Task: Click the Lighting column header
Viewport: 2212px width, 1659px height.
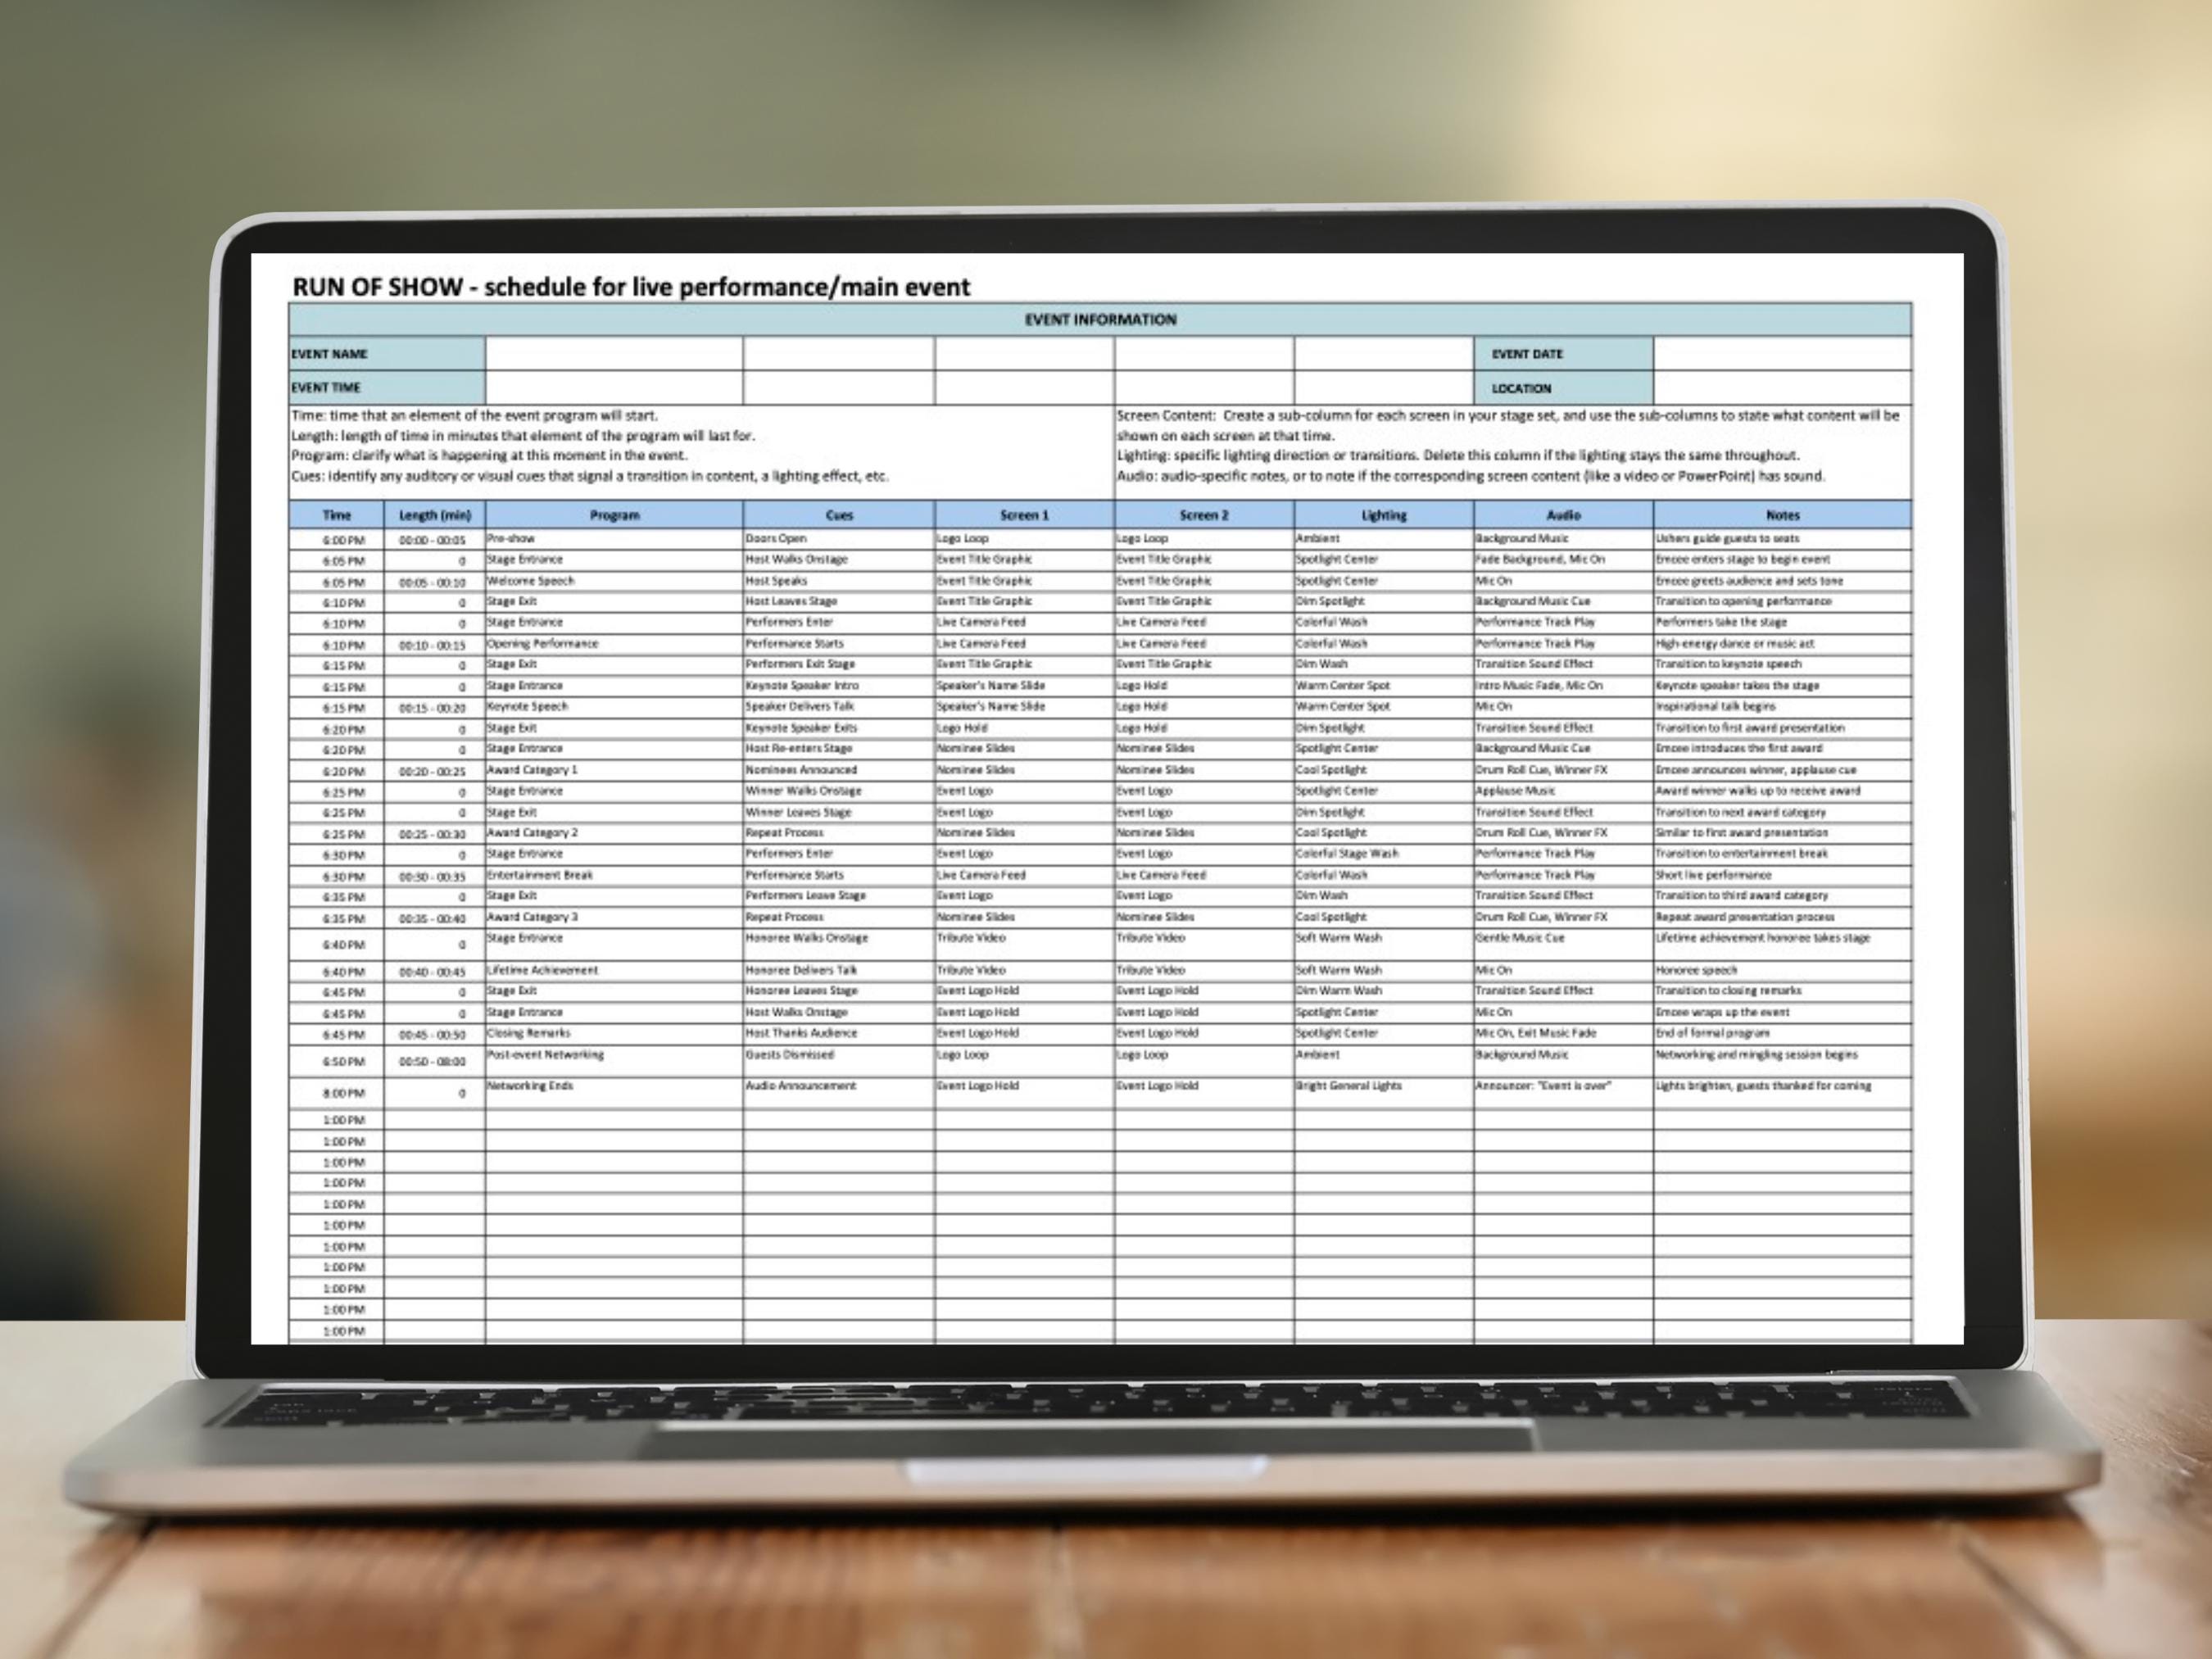Action: point(1385,515)
